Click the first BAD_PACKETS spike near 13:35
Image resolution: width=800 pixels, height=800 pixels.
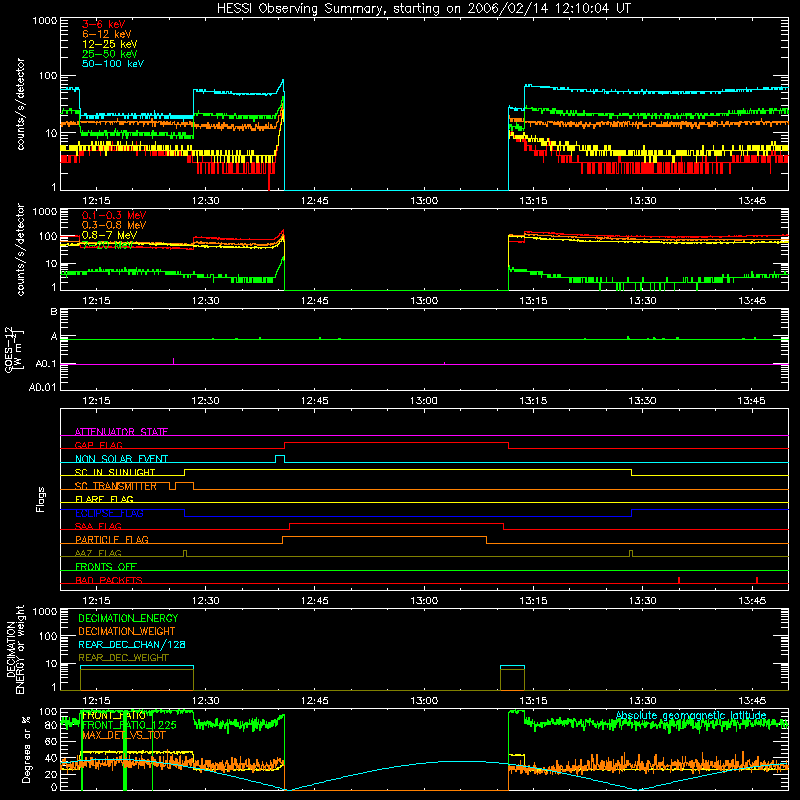[679, 580]
